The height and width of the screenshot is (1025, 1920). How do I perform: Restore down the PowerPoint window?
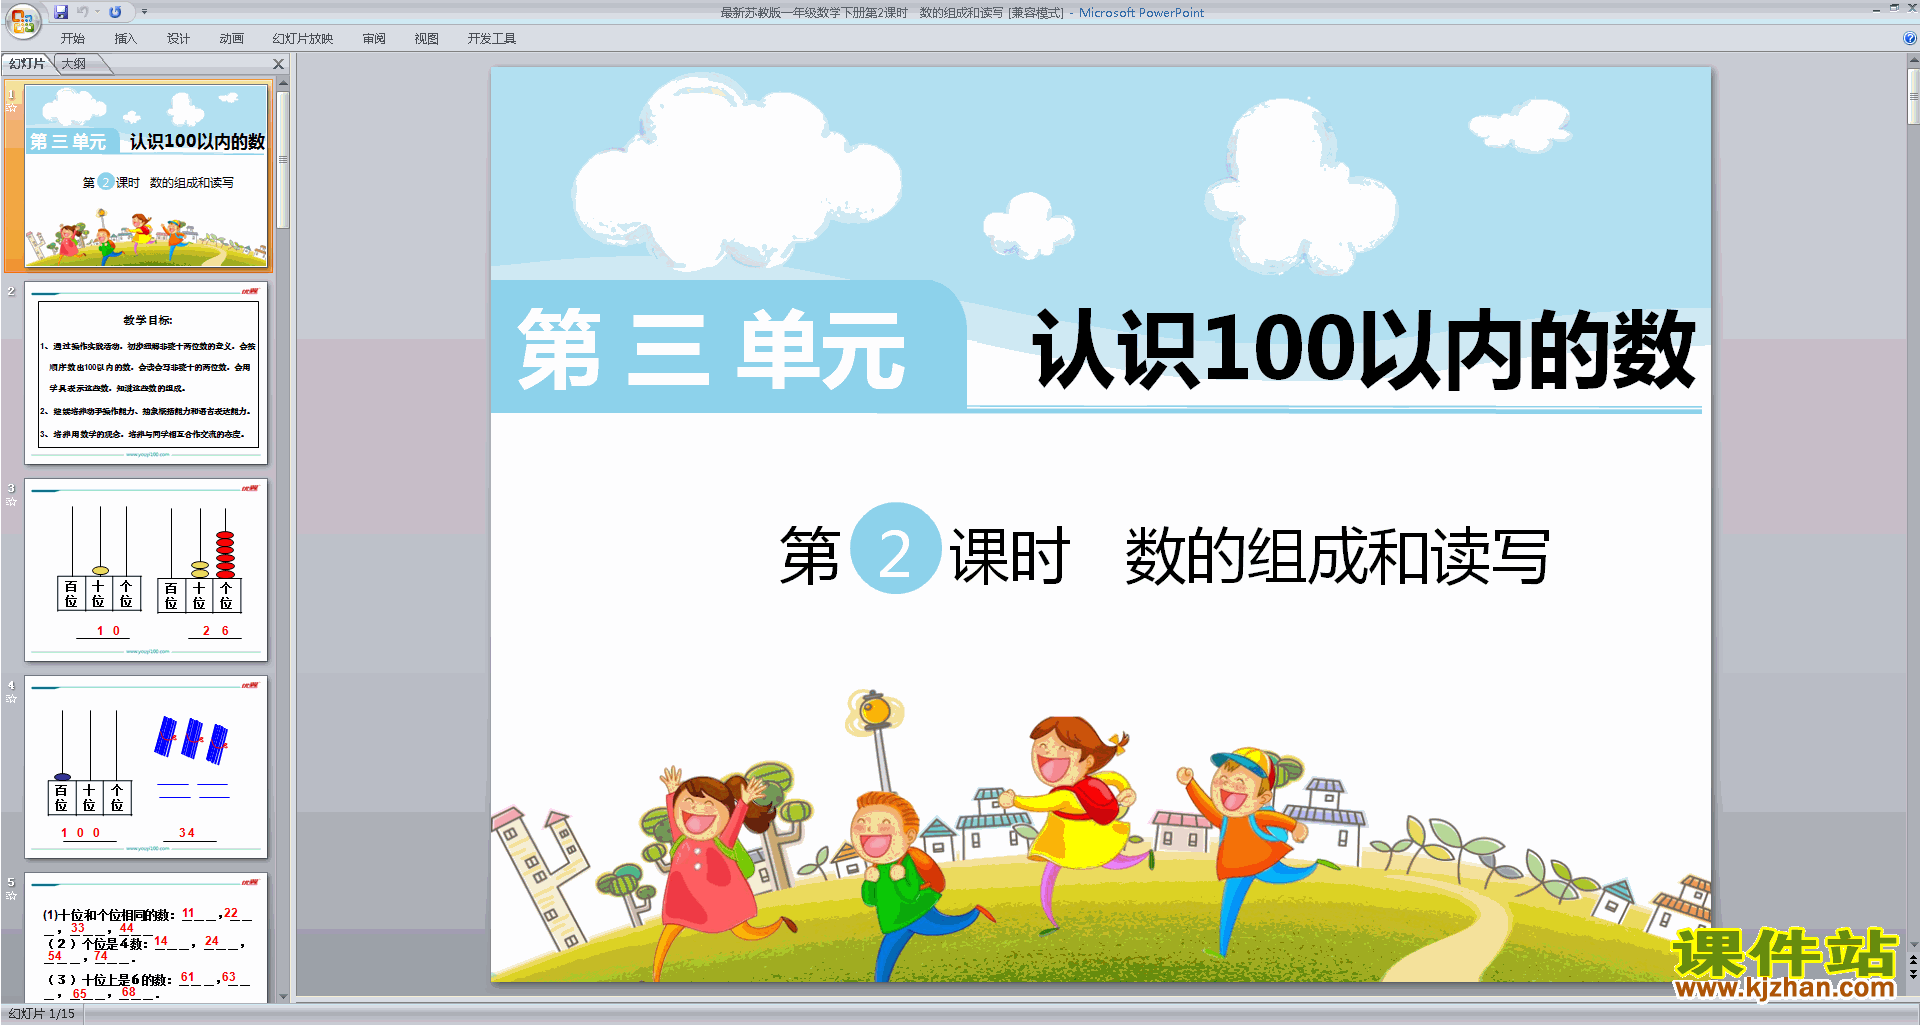pos(1894,8)
